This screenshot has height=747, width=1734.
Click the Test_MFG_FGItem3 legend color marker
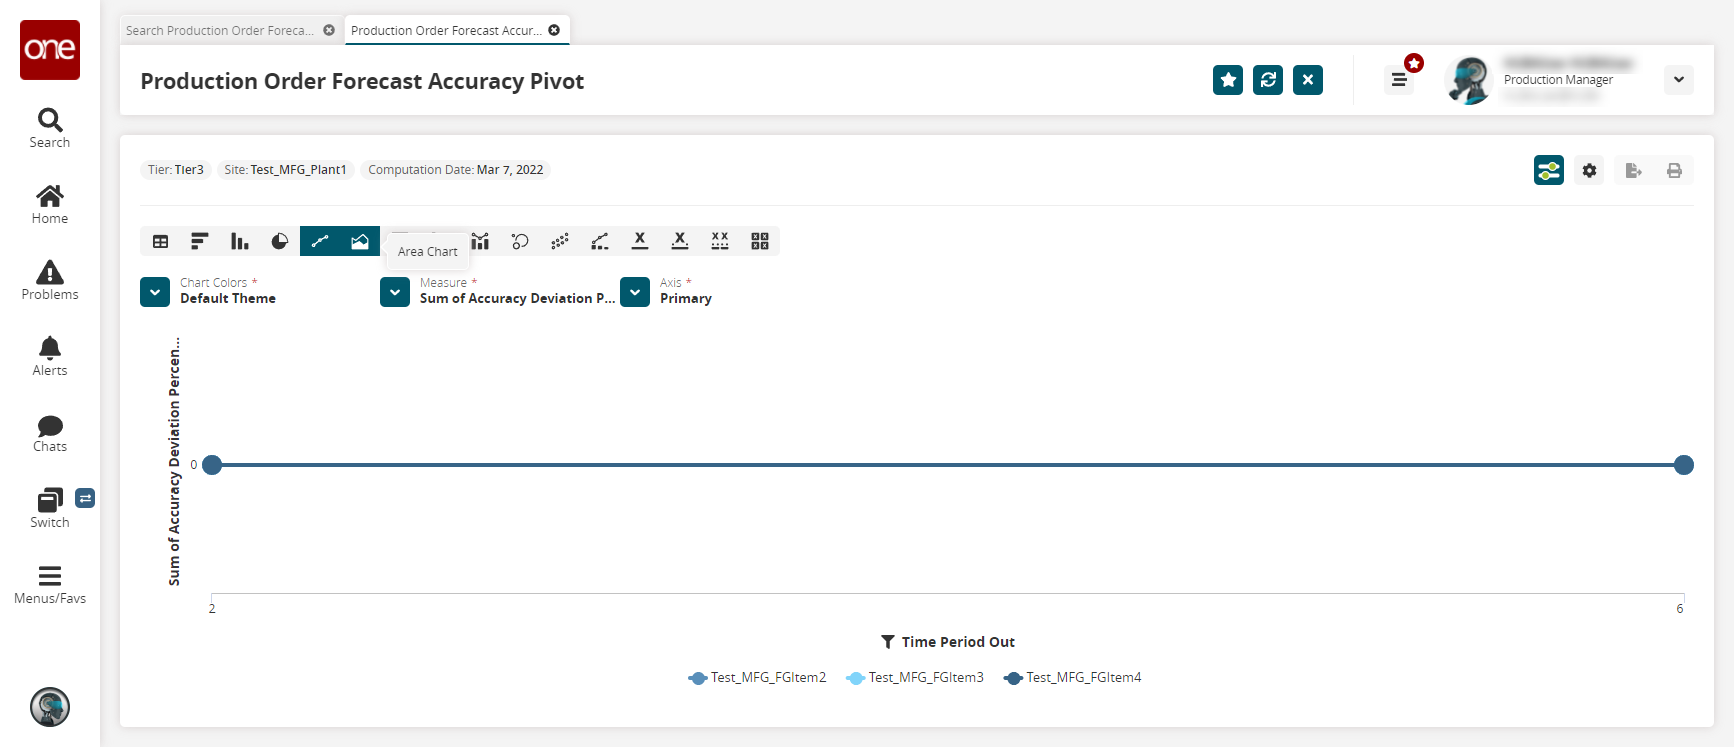click(855, 678)
